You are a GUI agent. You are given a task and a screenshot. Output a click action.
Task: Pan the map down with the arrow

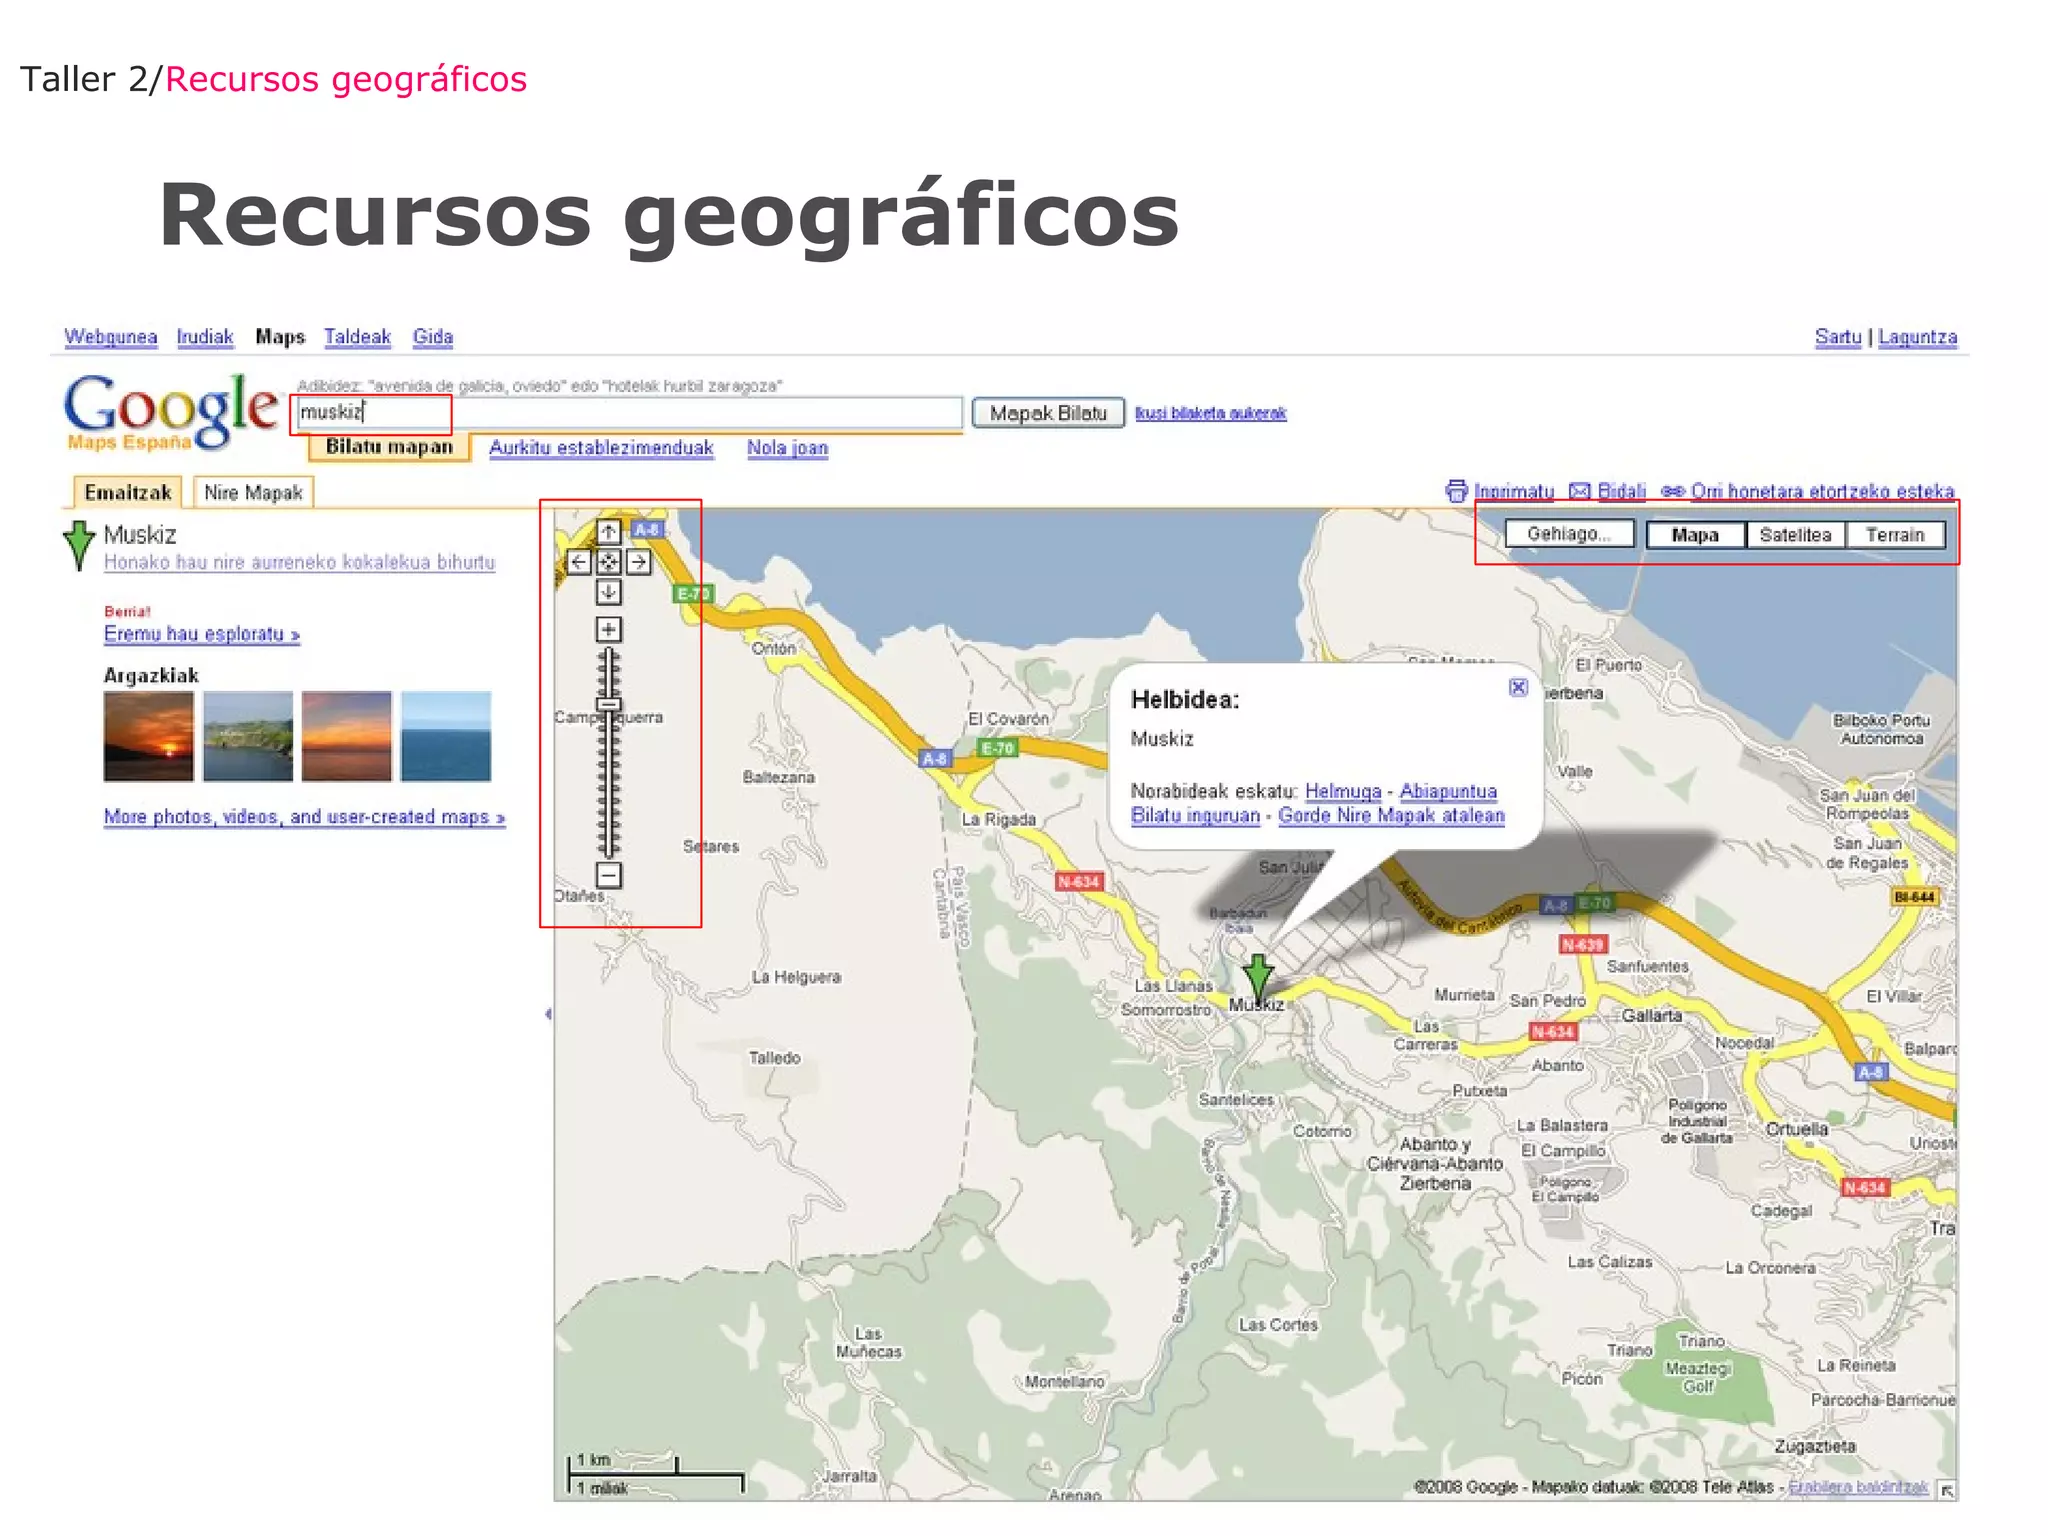tap(608, 592)
